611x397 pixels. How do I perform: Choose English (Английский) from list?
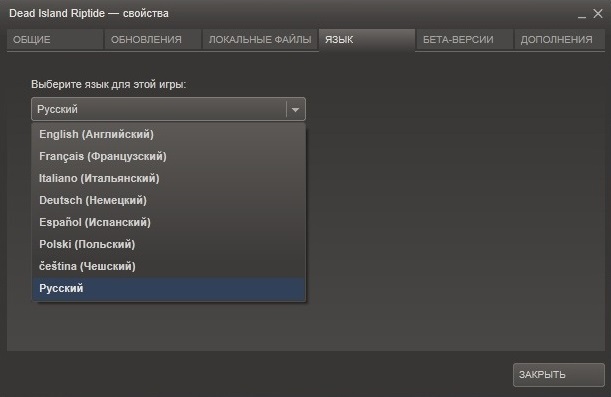169,134
